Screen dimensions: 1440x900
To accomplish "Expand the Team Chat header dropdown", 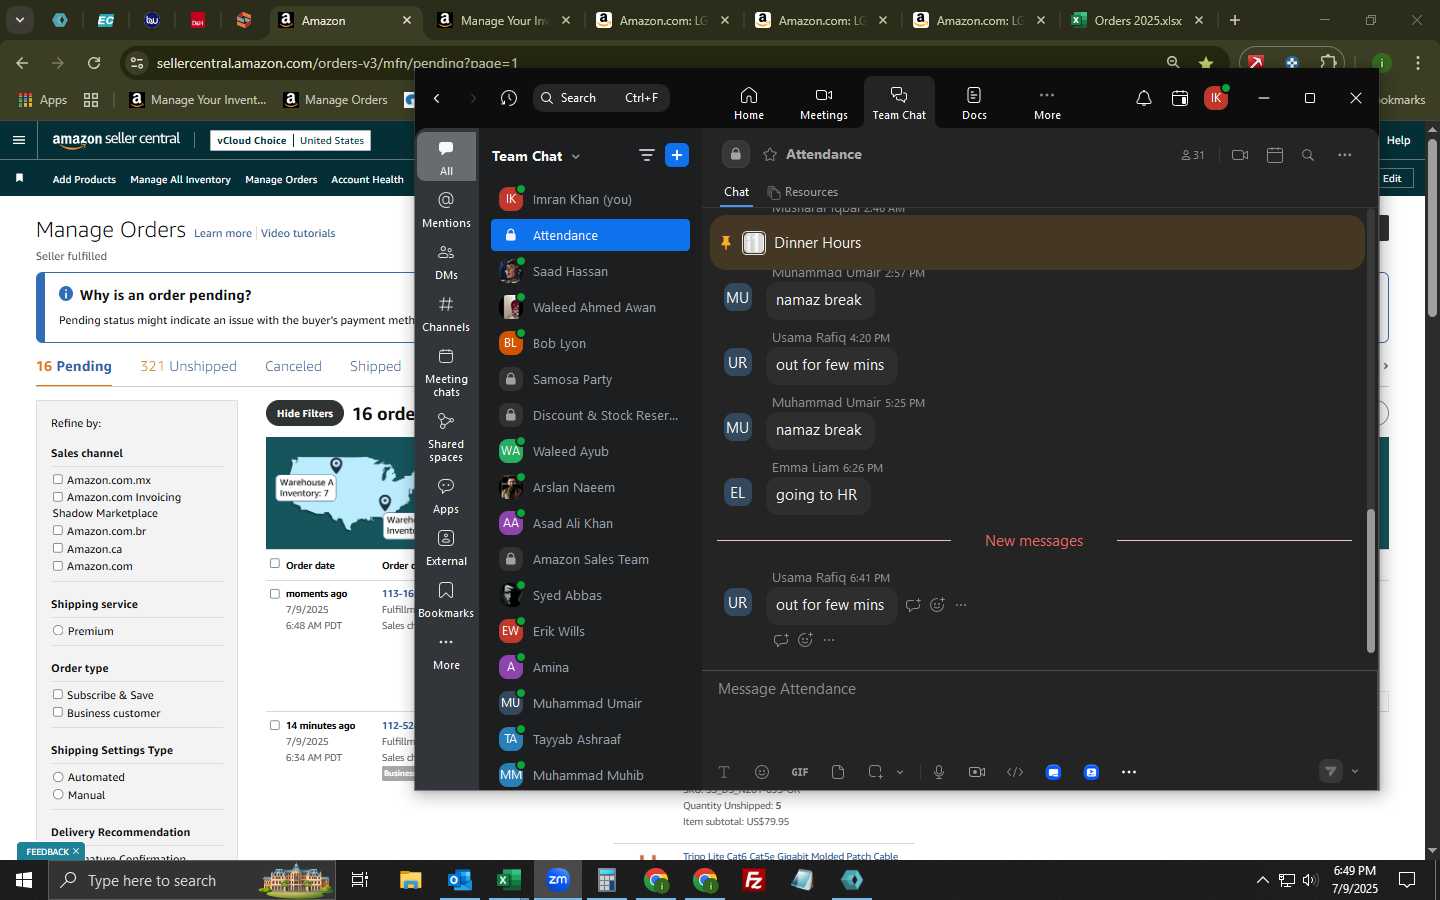I will [576, 156].
